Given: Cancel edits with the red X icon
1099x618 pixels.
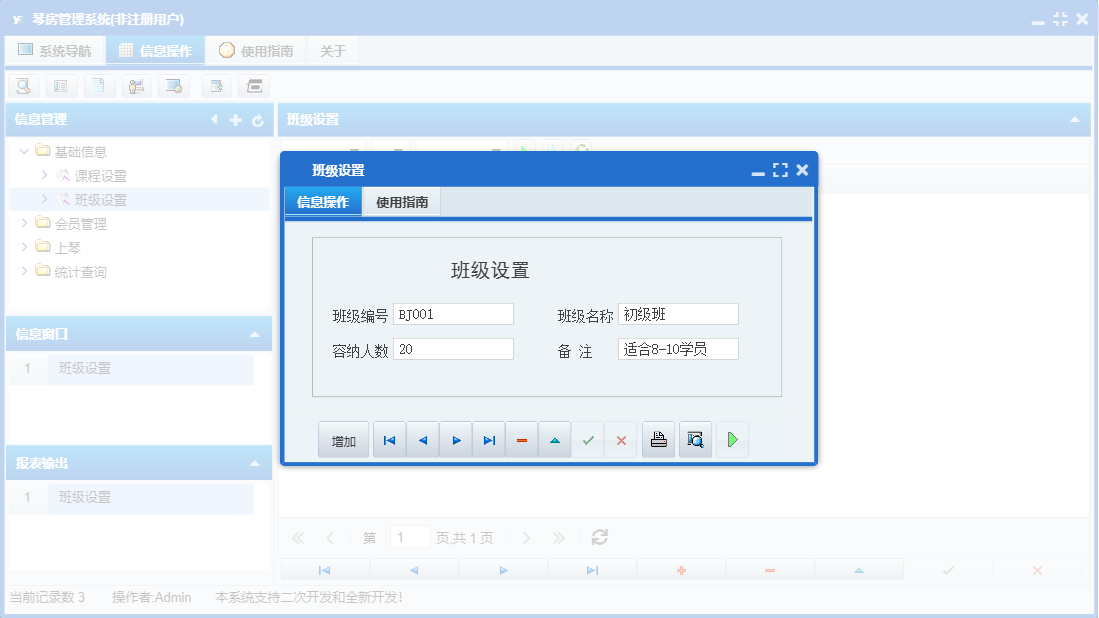Looking at the screenshot, I should tap(621, 439).
